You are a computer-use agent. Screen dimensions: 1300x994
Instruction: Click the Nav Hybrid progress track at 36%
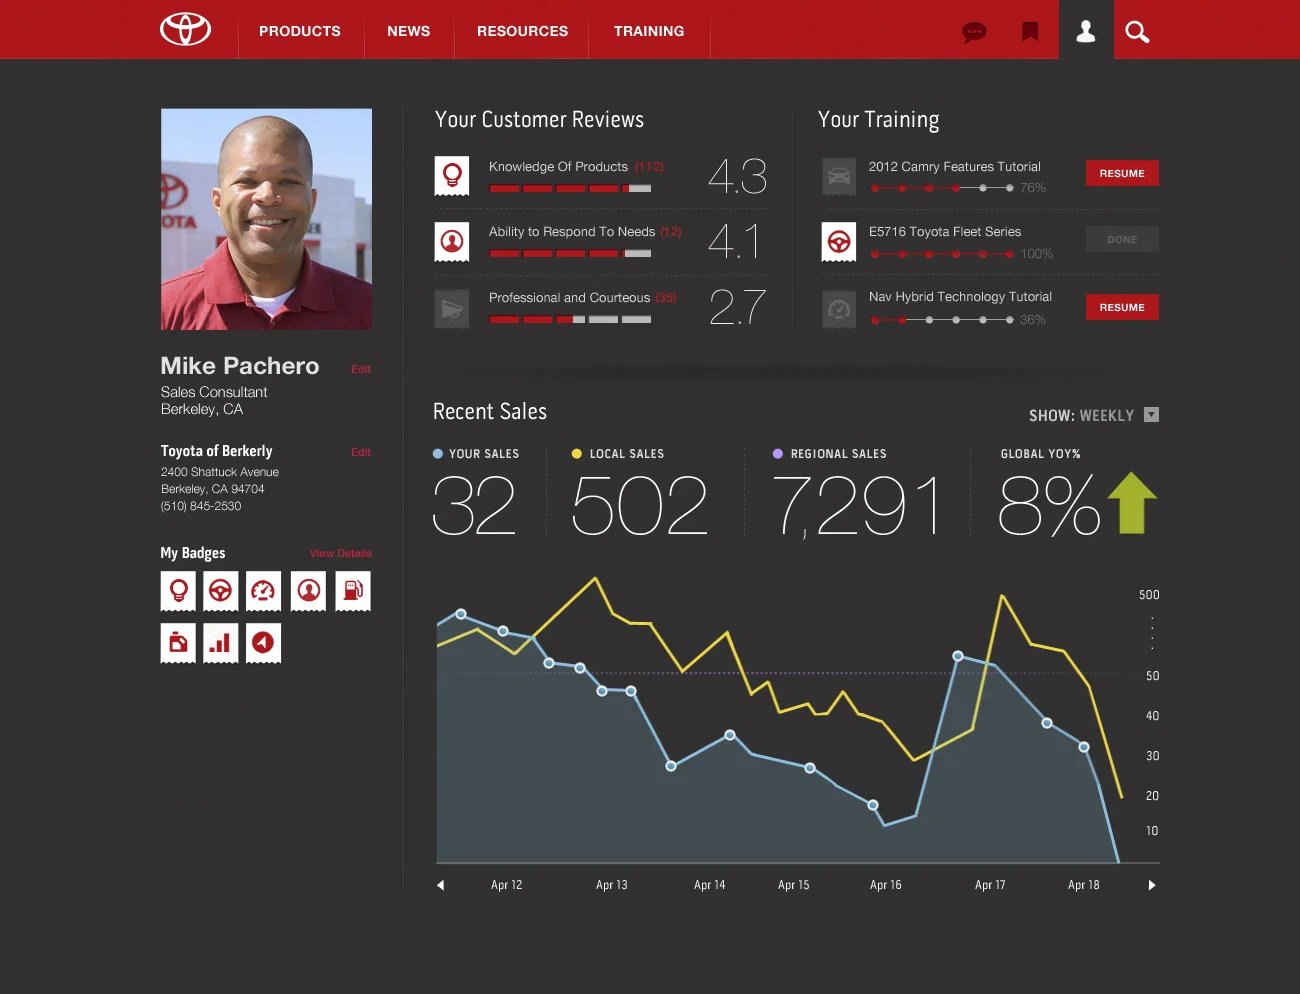click(942, 320)
